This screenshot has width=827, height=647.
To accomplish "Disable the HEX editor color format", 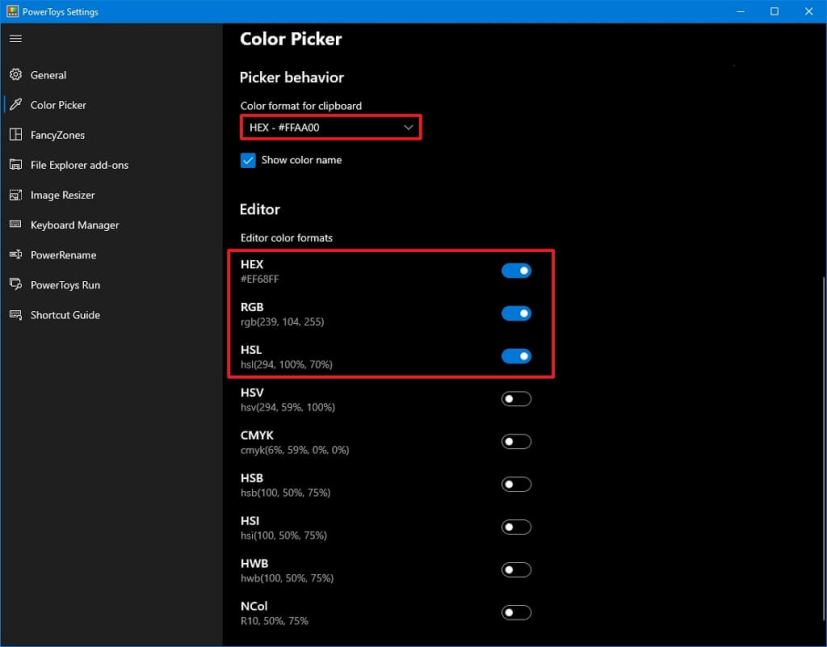I will click(516, 270).
